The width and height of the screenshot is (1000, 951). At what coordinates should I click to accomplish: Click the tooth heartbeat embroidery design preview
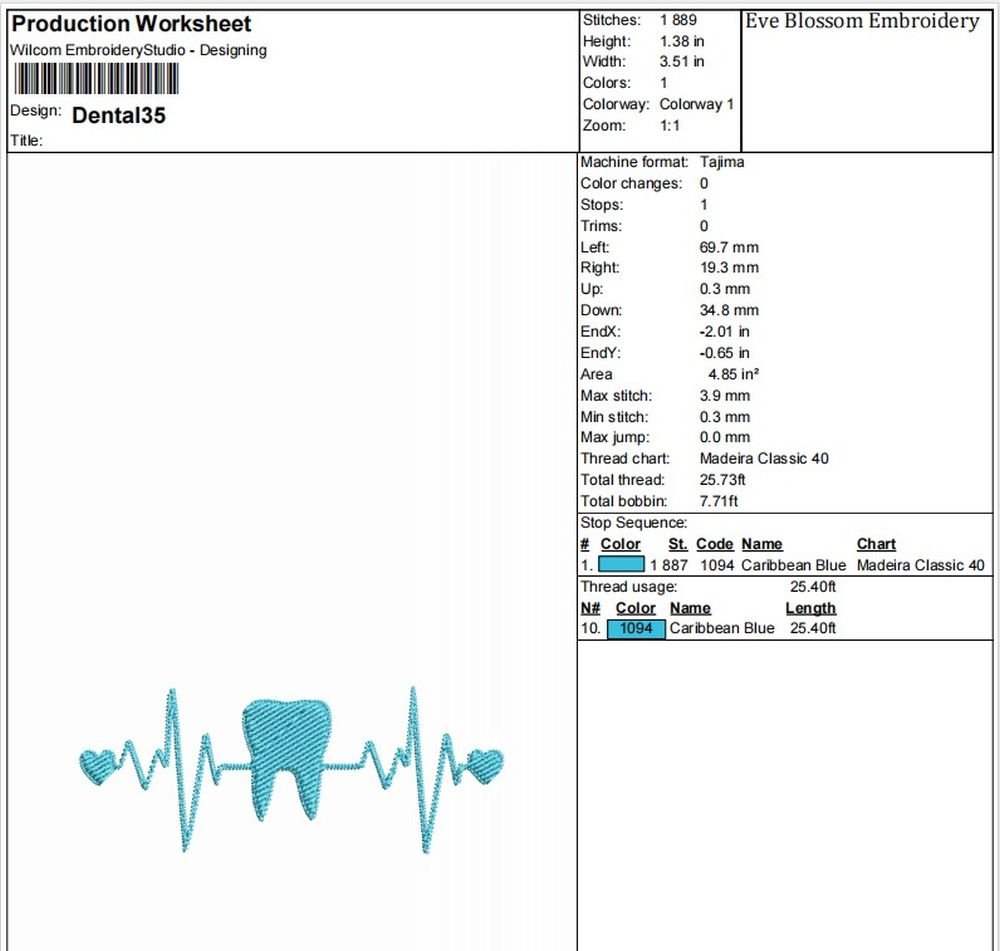291,769
